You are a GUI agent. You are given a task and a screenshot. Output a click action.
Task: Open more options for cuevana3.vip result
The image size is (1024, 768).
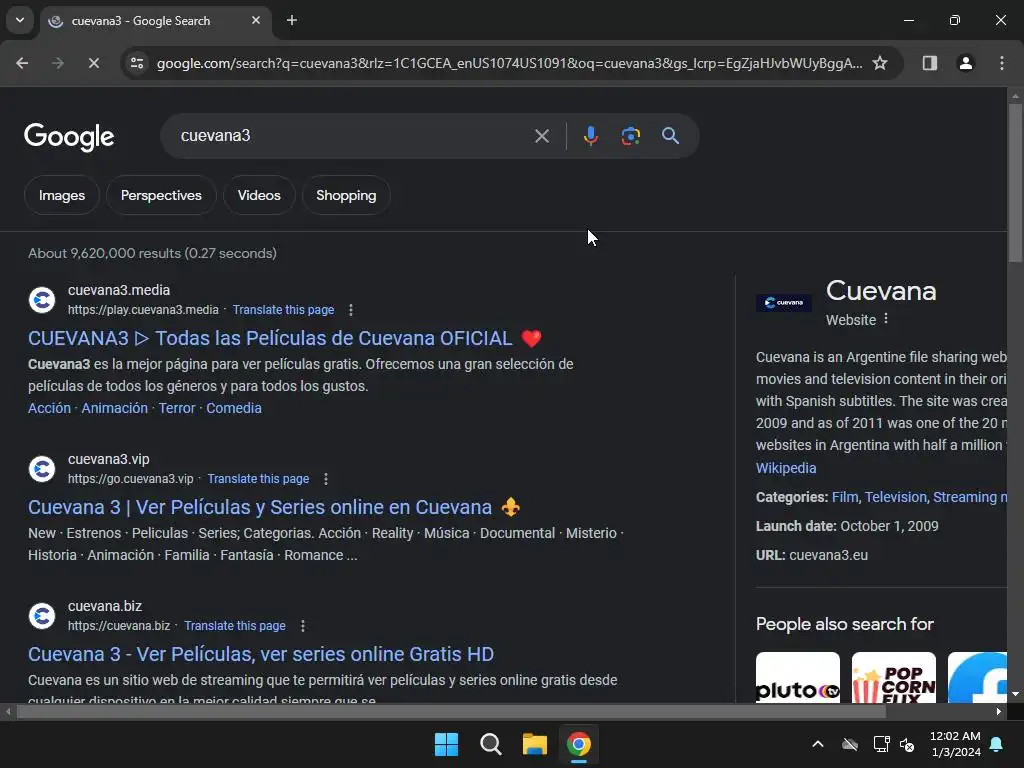(x=326, y=479)
